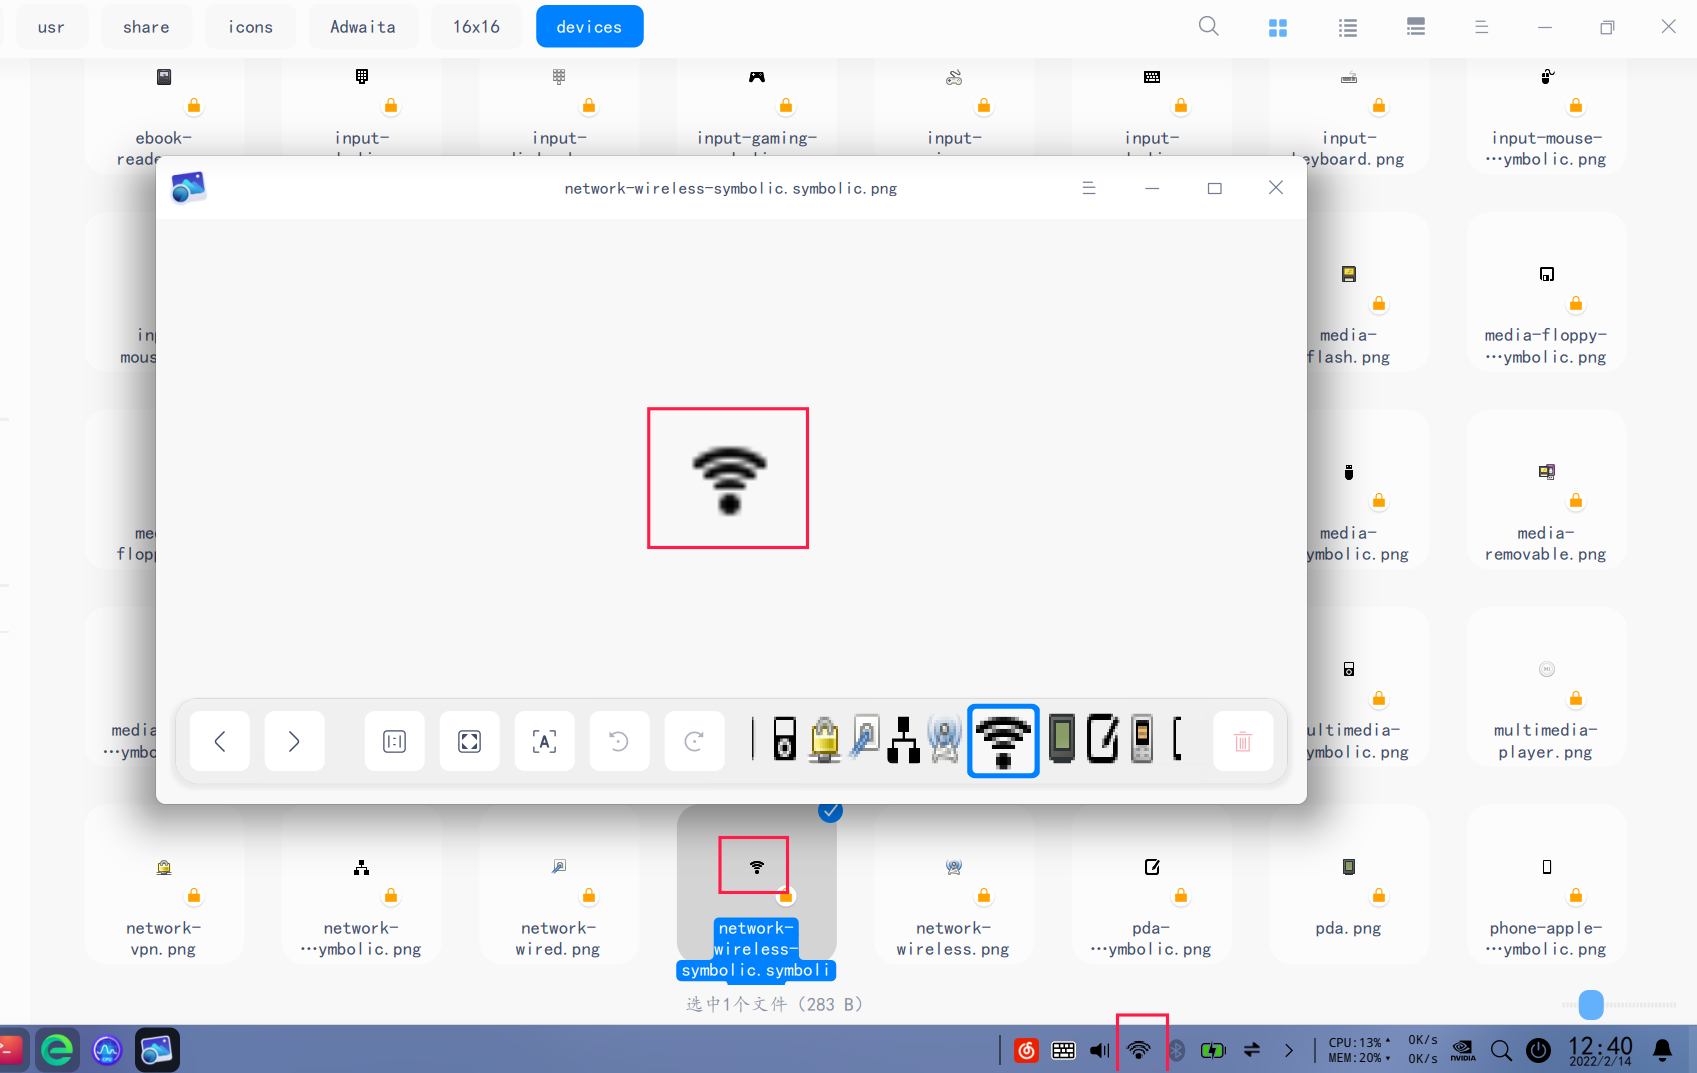Open search in the file manager
This screenshot has width=1697, height=1073.
(1209, 27)
